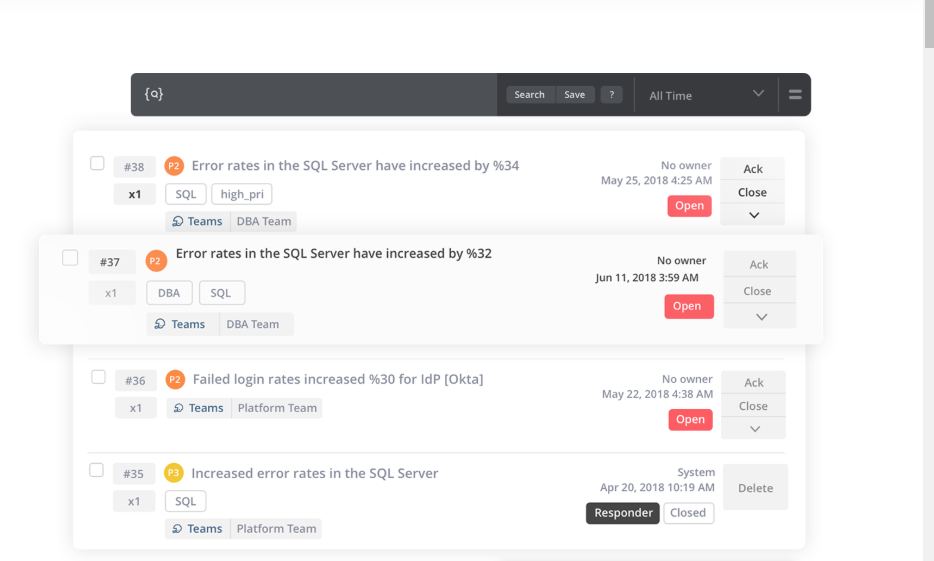
Task: Open the hamburger menu icon
Action: [x=795, y=95]
